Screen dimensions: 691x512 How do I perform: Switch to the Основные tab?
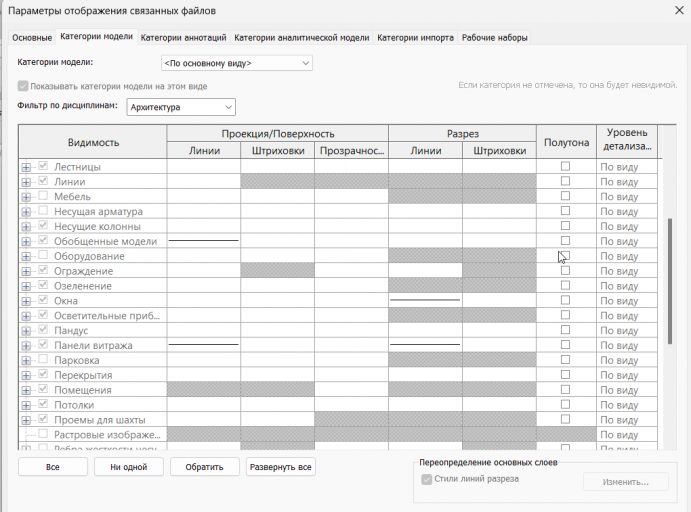tap(32, 38)
